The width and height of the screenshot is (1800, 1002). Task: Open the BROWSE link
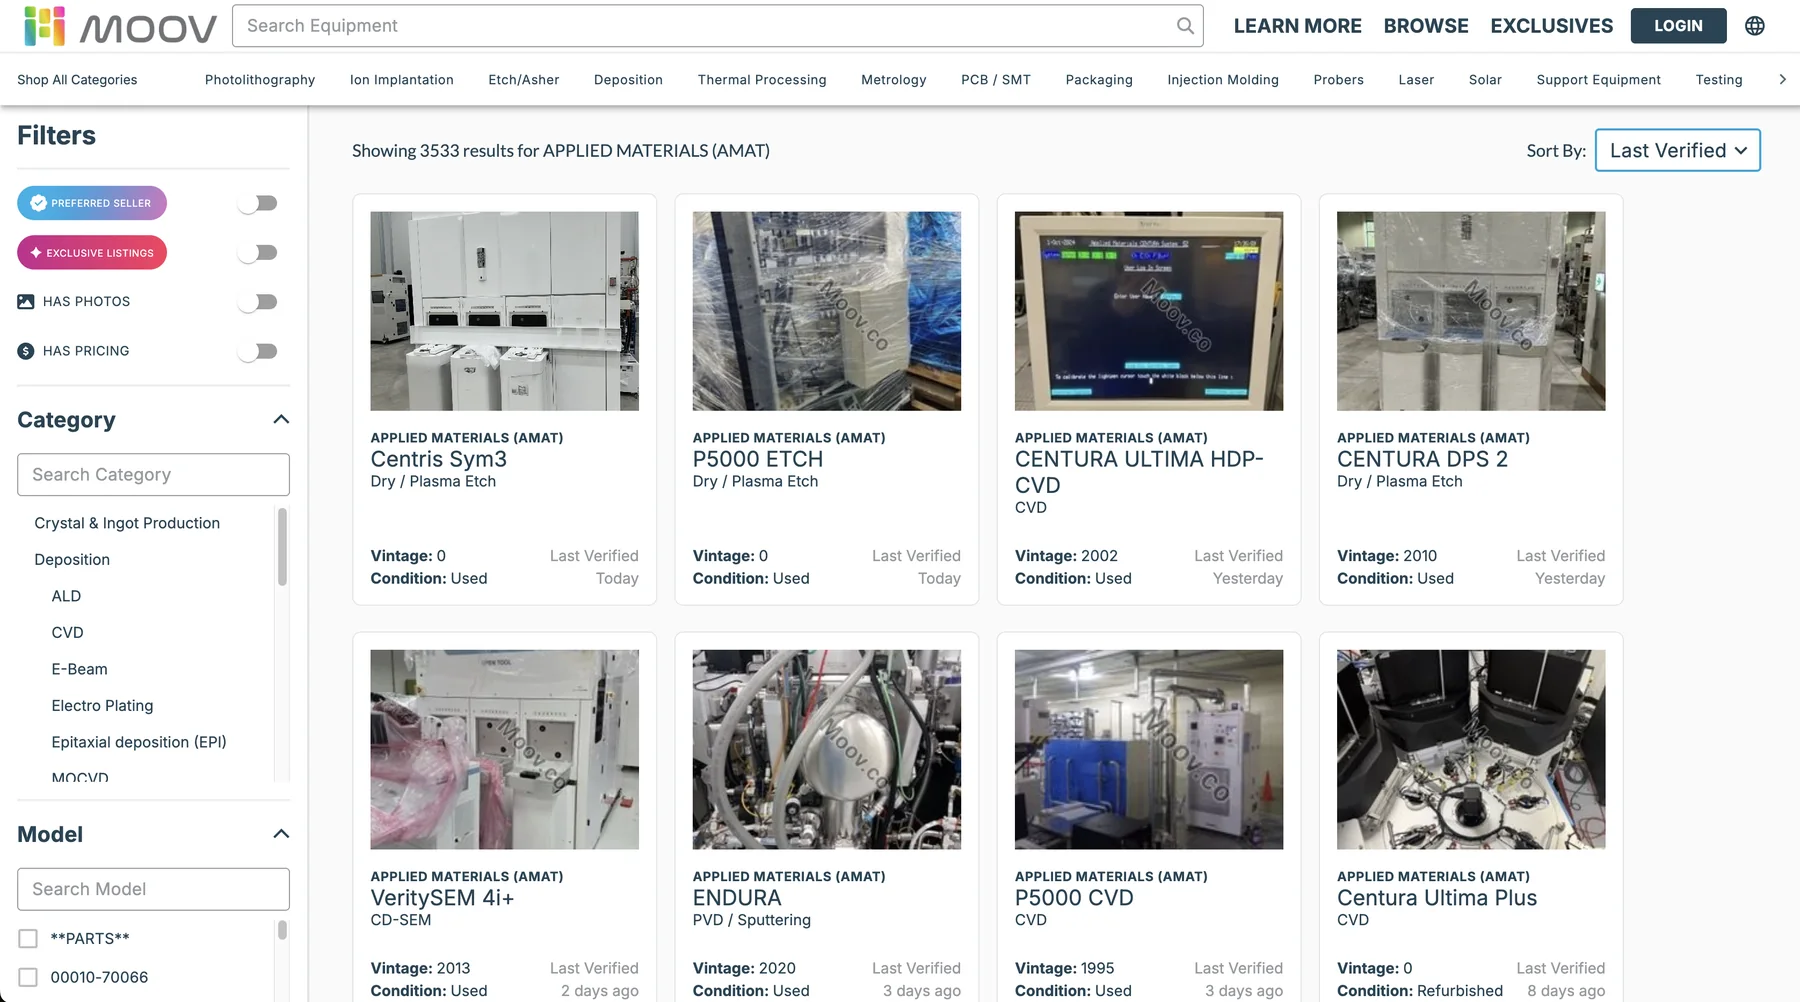[1426, 26]
